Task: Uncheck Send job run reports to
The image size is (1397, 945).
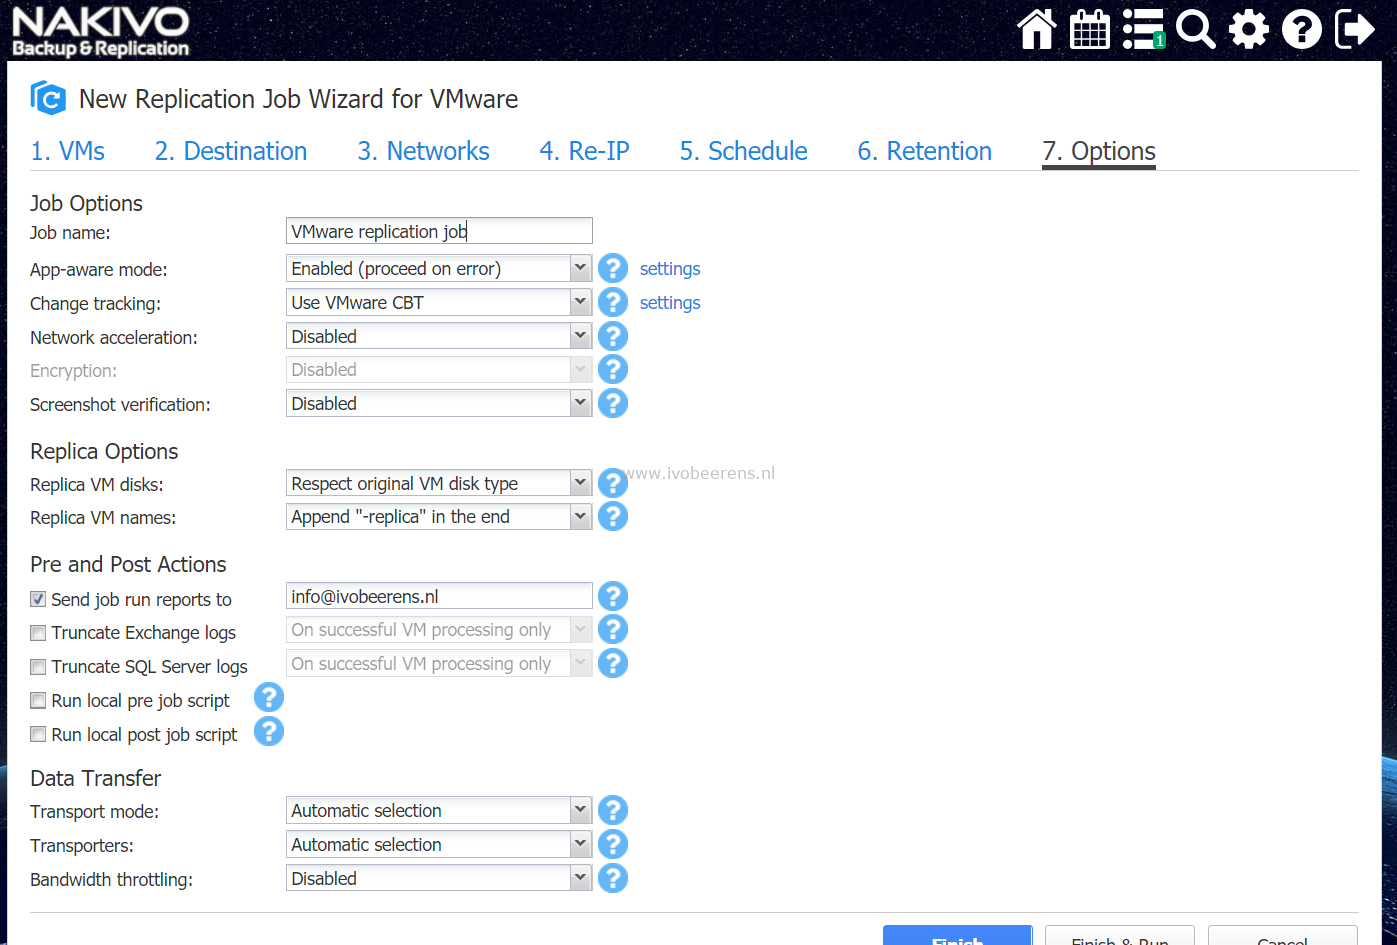Action: [x=38, y=599]
